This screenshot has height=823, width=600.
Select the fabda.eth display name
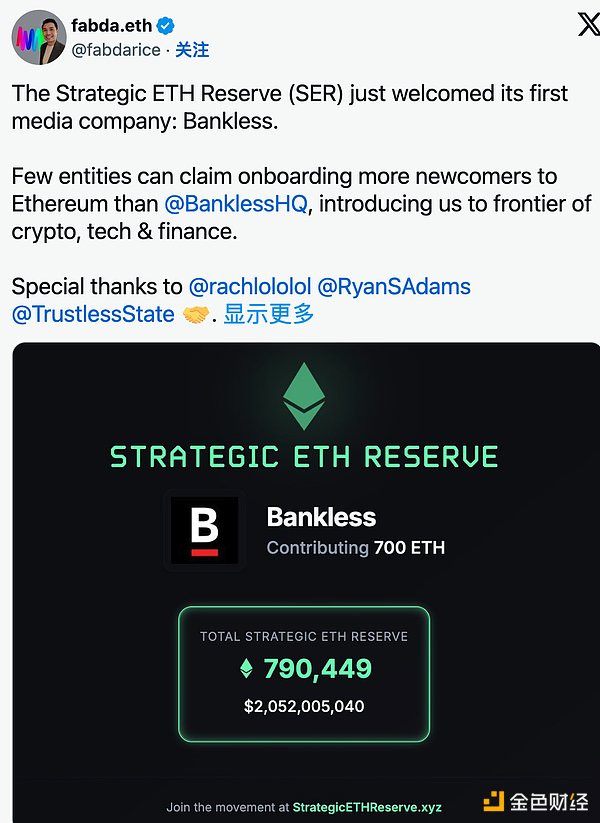click(112, 23)
